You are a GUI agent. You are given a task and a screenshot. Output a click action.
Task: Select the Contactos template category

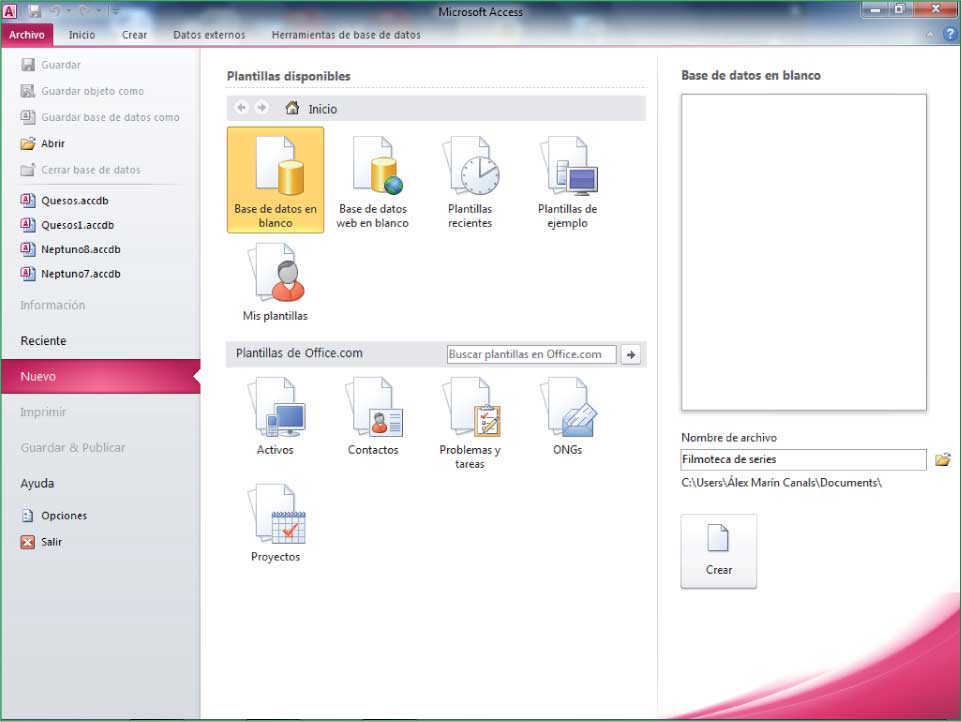[x=373, y=417]
